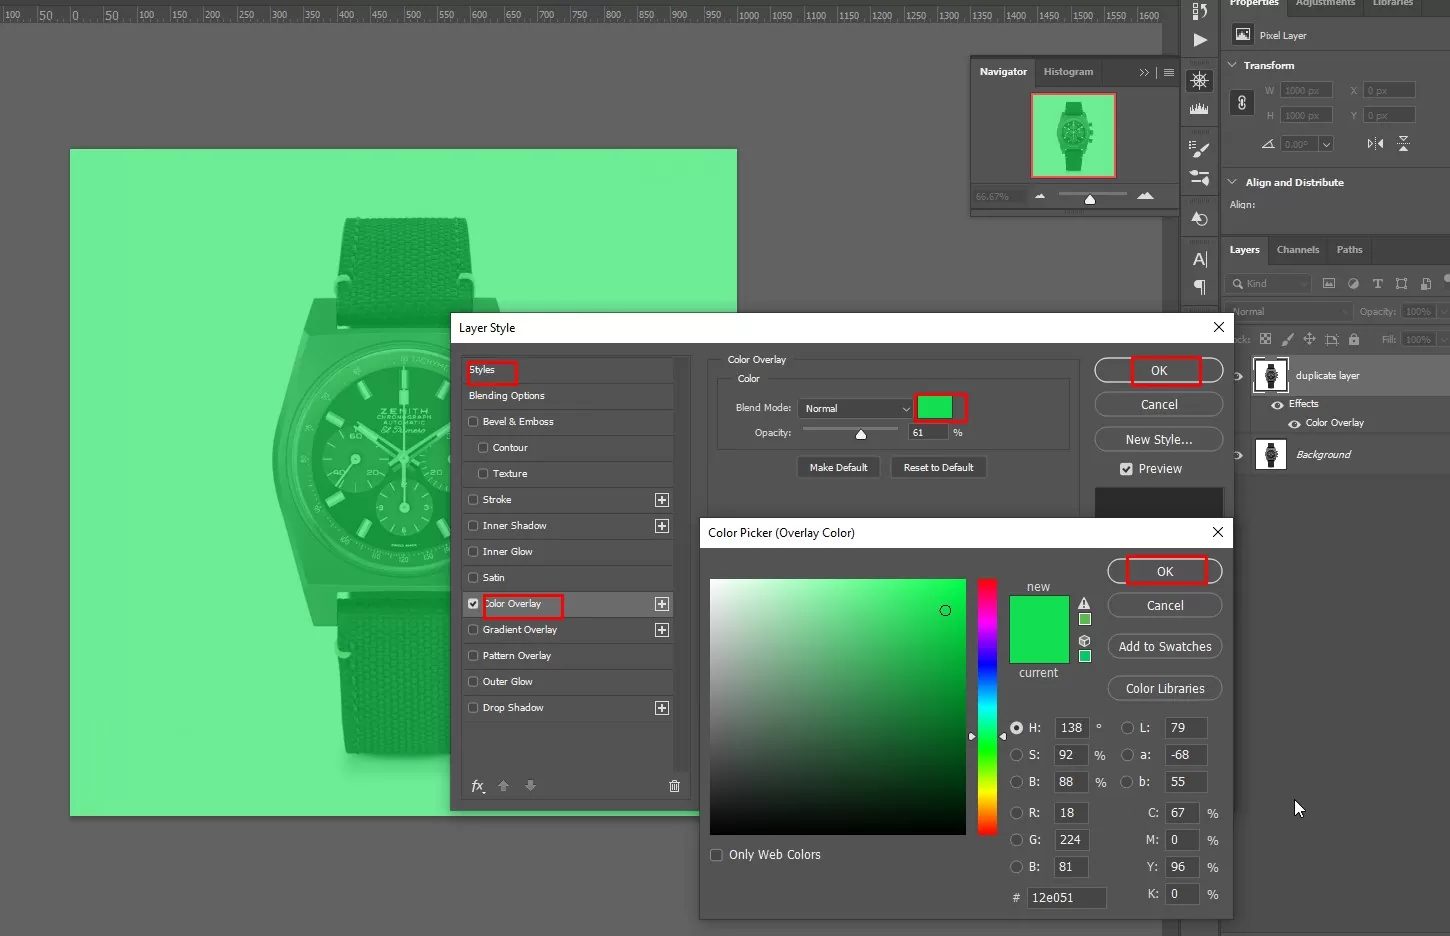Switch to the Paths tab
The width and height of the screenshot is (1450, 936).
pyautogui.click(x=1349, y=250)
